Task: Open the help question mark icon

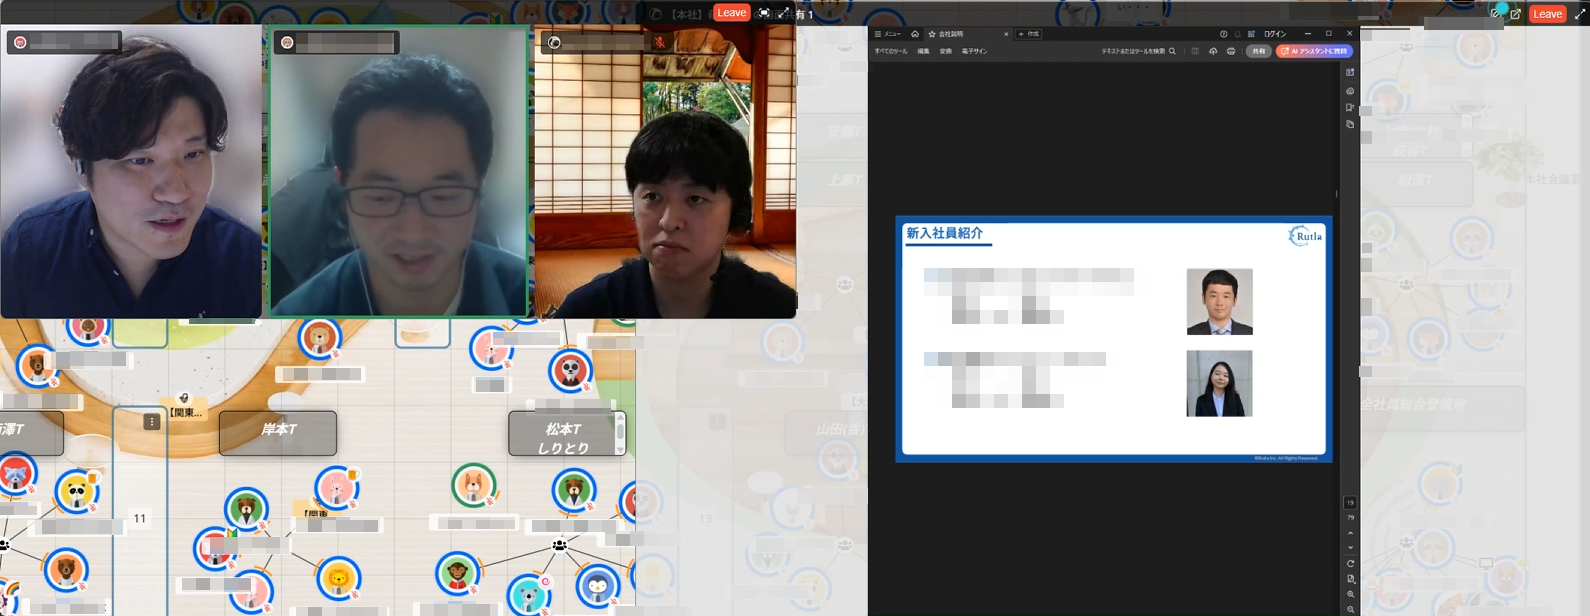Action: coord(1223,34)
